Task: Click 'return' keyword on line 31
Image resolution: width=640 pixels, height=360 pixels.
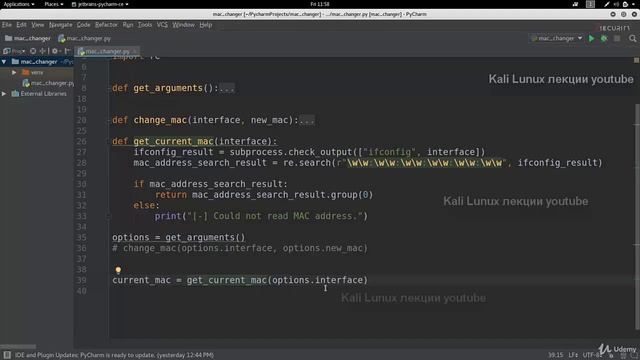Action: [x=171, y=195]
